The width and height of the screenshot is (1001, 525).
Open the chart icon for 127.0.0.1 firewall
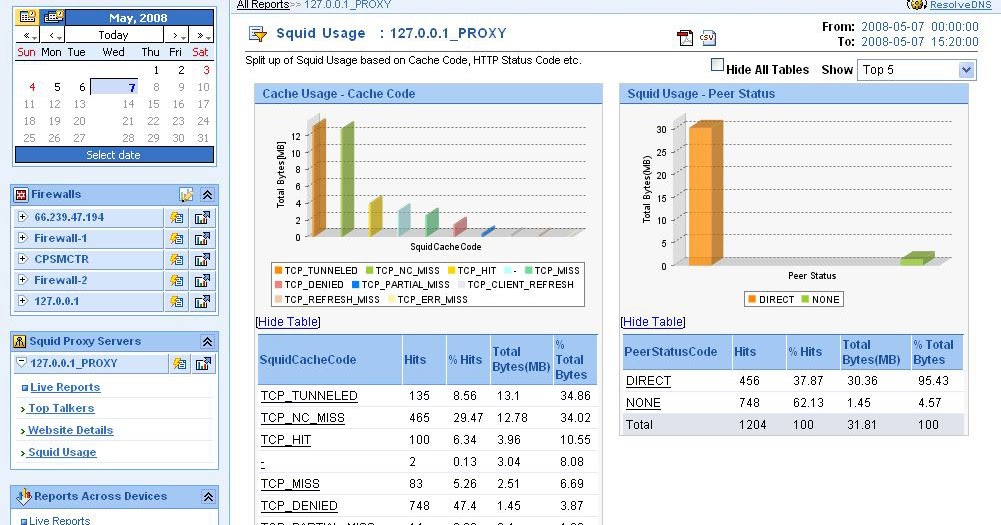point(202,302)
